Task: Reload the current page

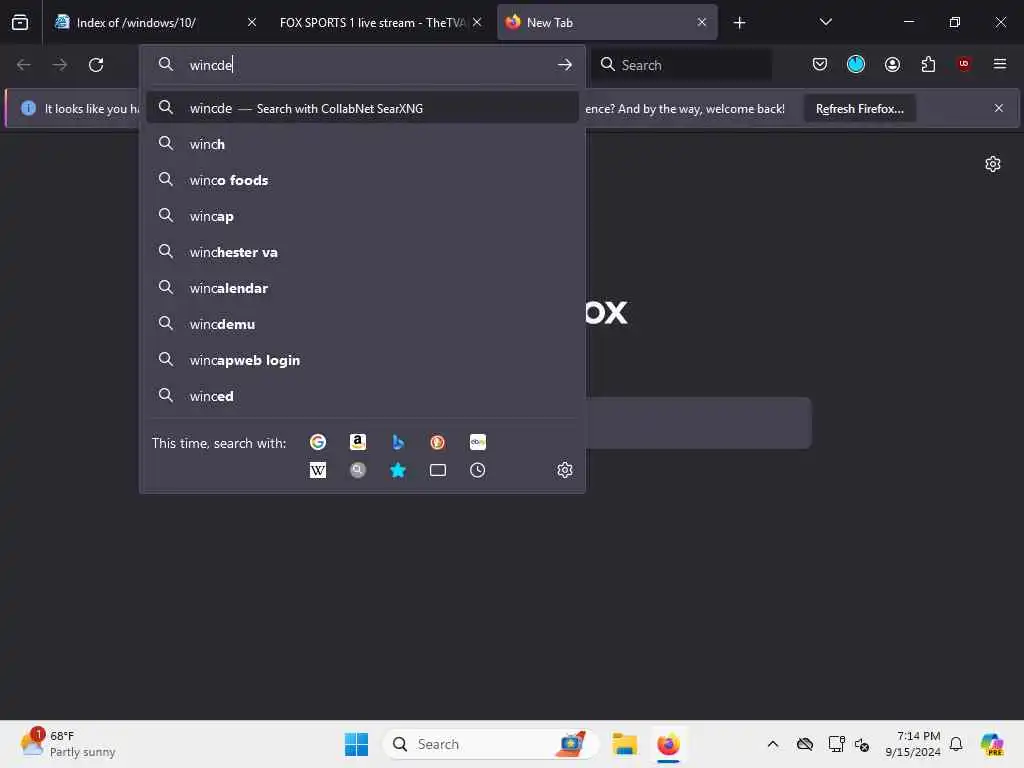Action: [x=96, y=65]
